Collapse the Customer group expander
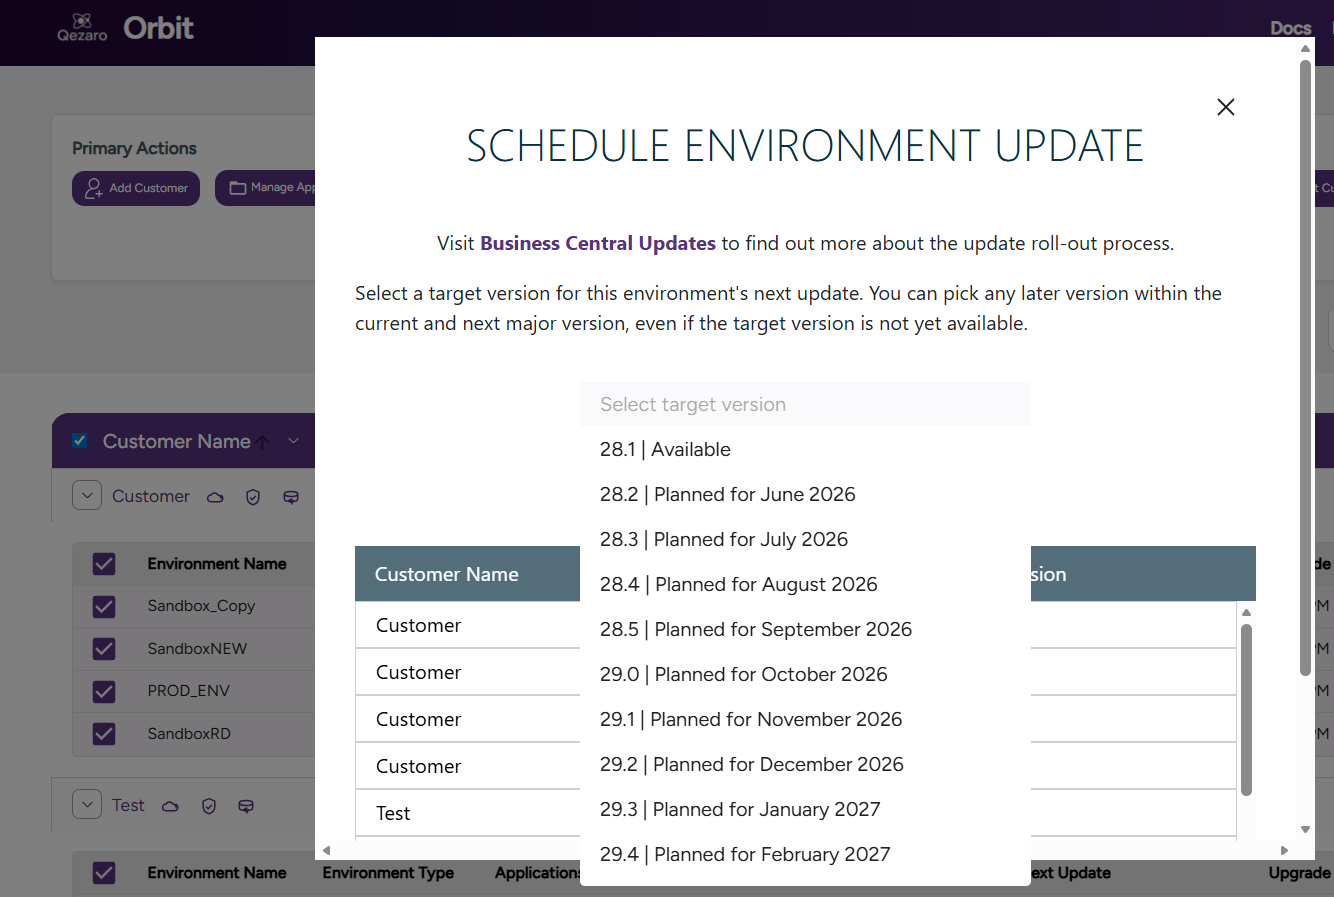 (x=87, y=495)
